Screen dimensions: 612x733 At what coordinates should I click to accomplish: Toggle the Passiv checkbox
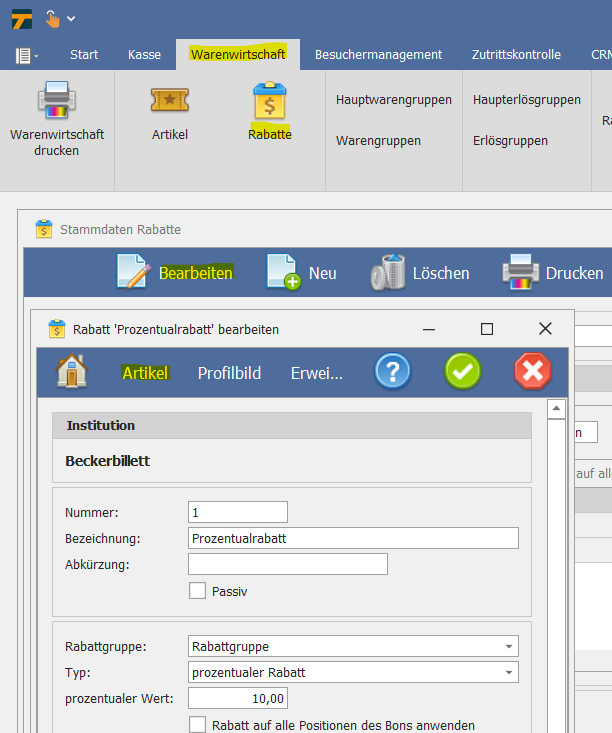point(197,590)
